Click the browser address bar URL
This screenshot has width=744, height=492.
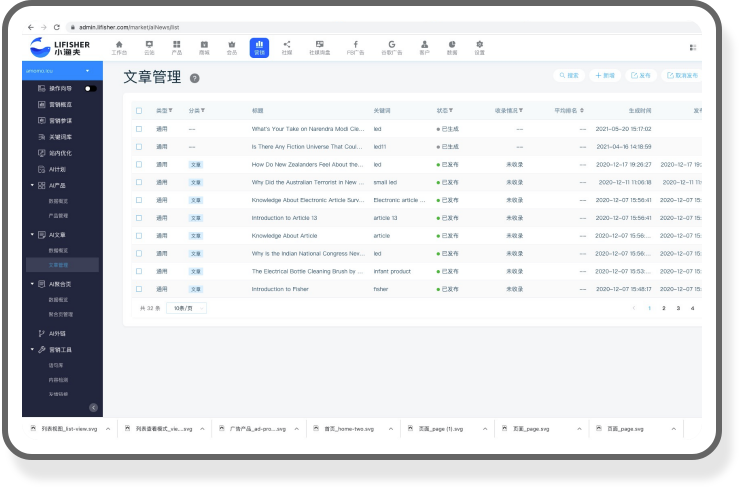[129, 28]
